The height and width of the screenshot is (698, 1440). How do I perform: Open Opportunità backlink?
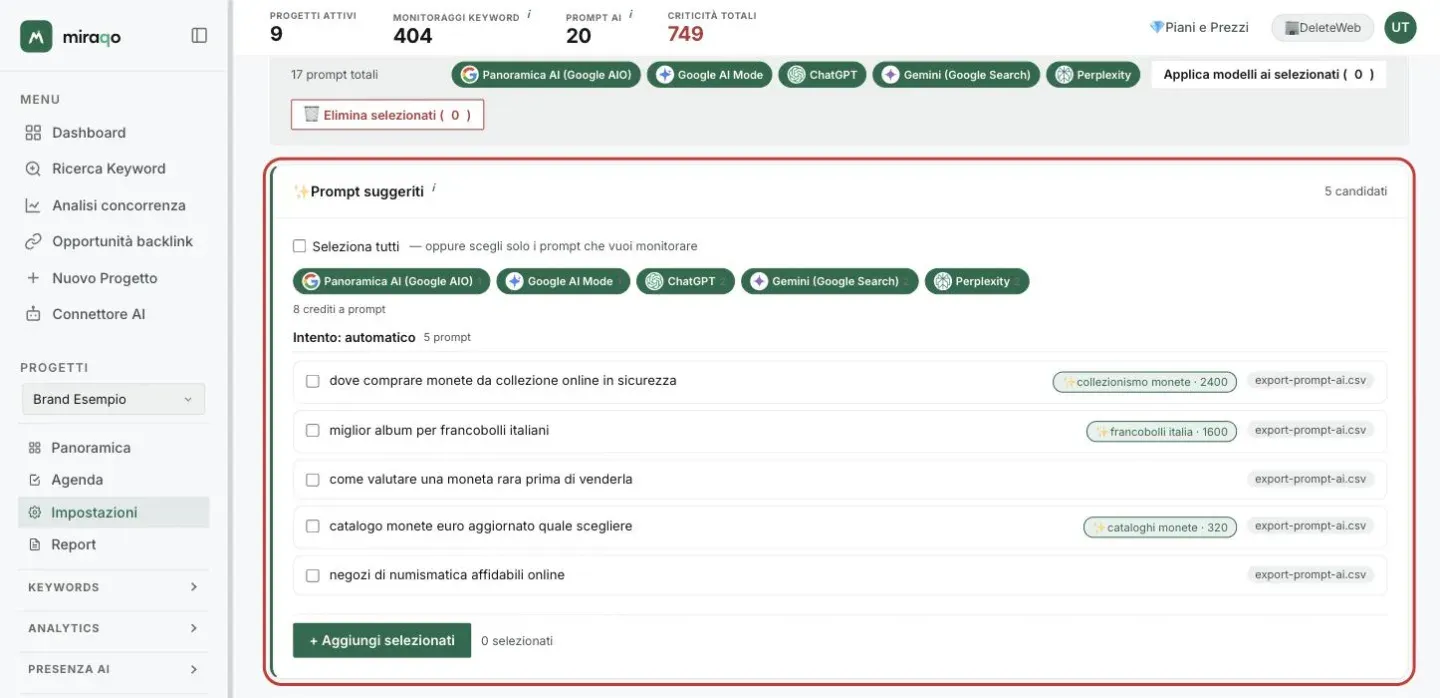pos(109,241)
